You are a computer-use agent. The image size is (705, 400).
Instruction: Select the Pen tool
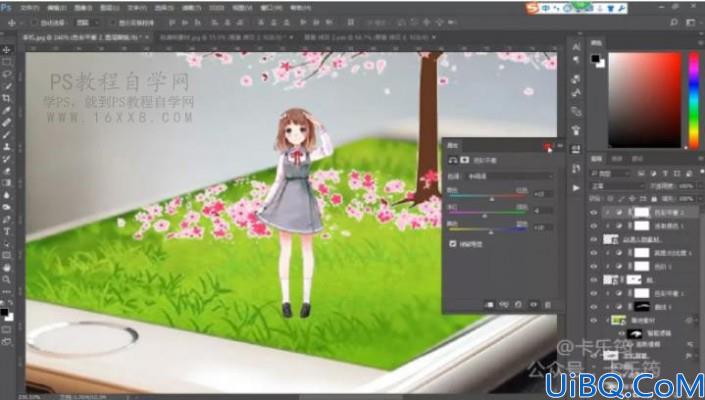[7, 220]
